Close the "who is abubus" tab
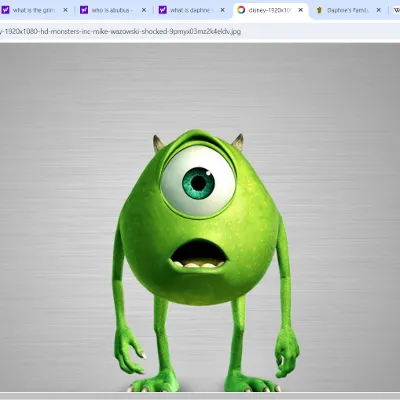400x400 pixels. pos(144,10)
